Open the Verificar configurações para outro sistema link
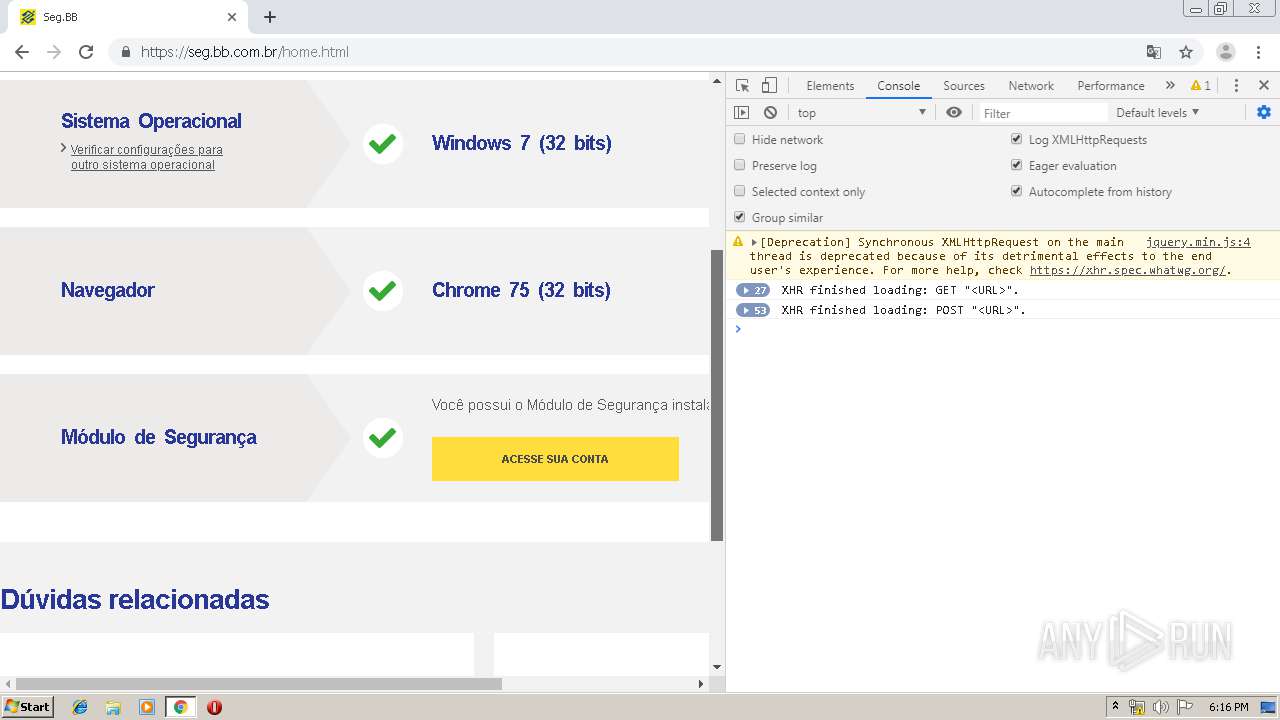Viewport: 1280px width, 720px height. click(146, 157)
